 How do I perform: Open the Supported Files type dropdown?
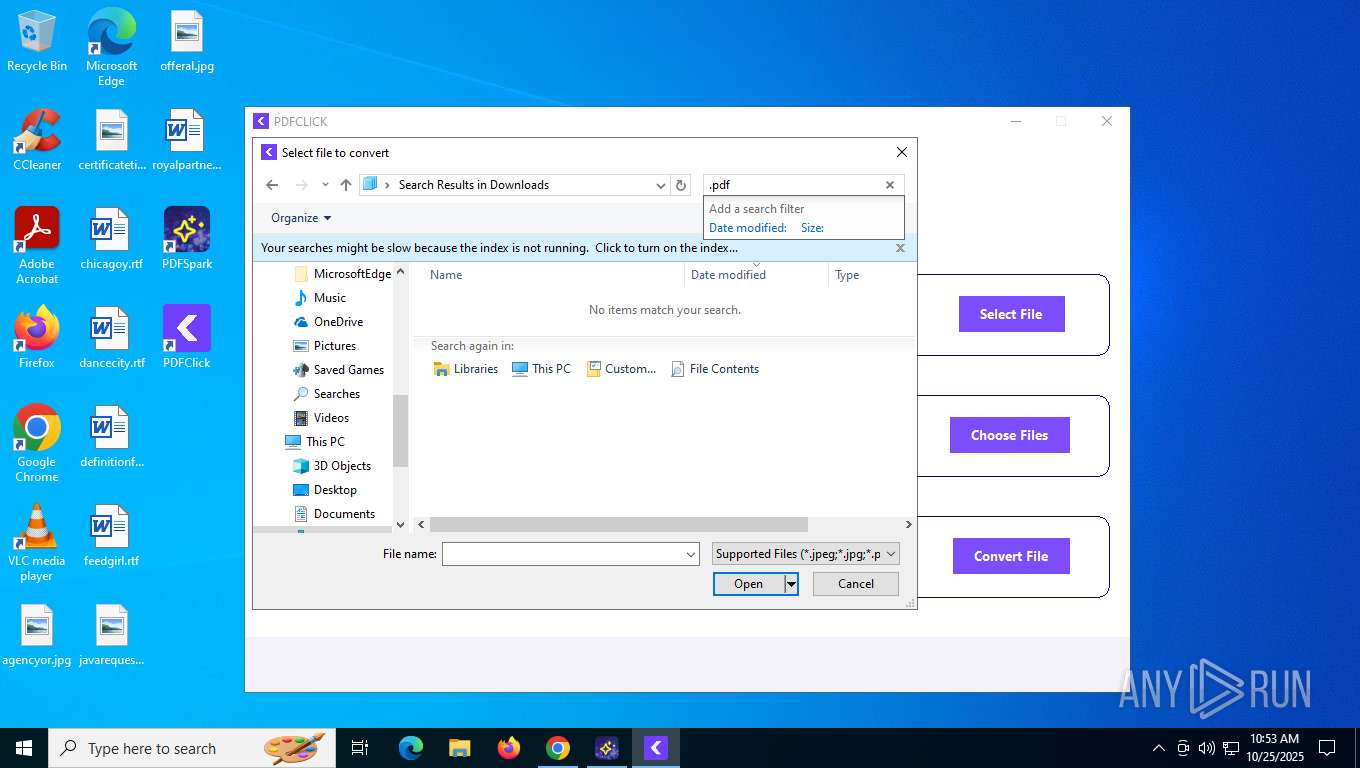click(x=806, y=554)
